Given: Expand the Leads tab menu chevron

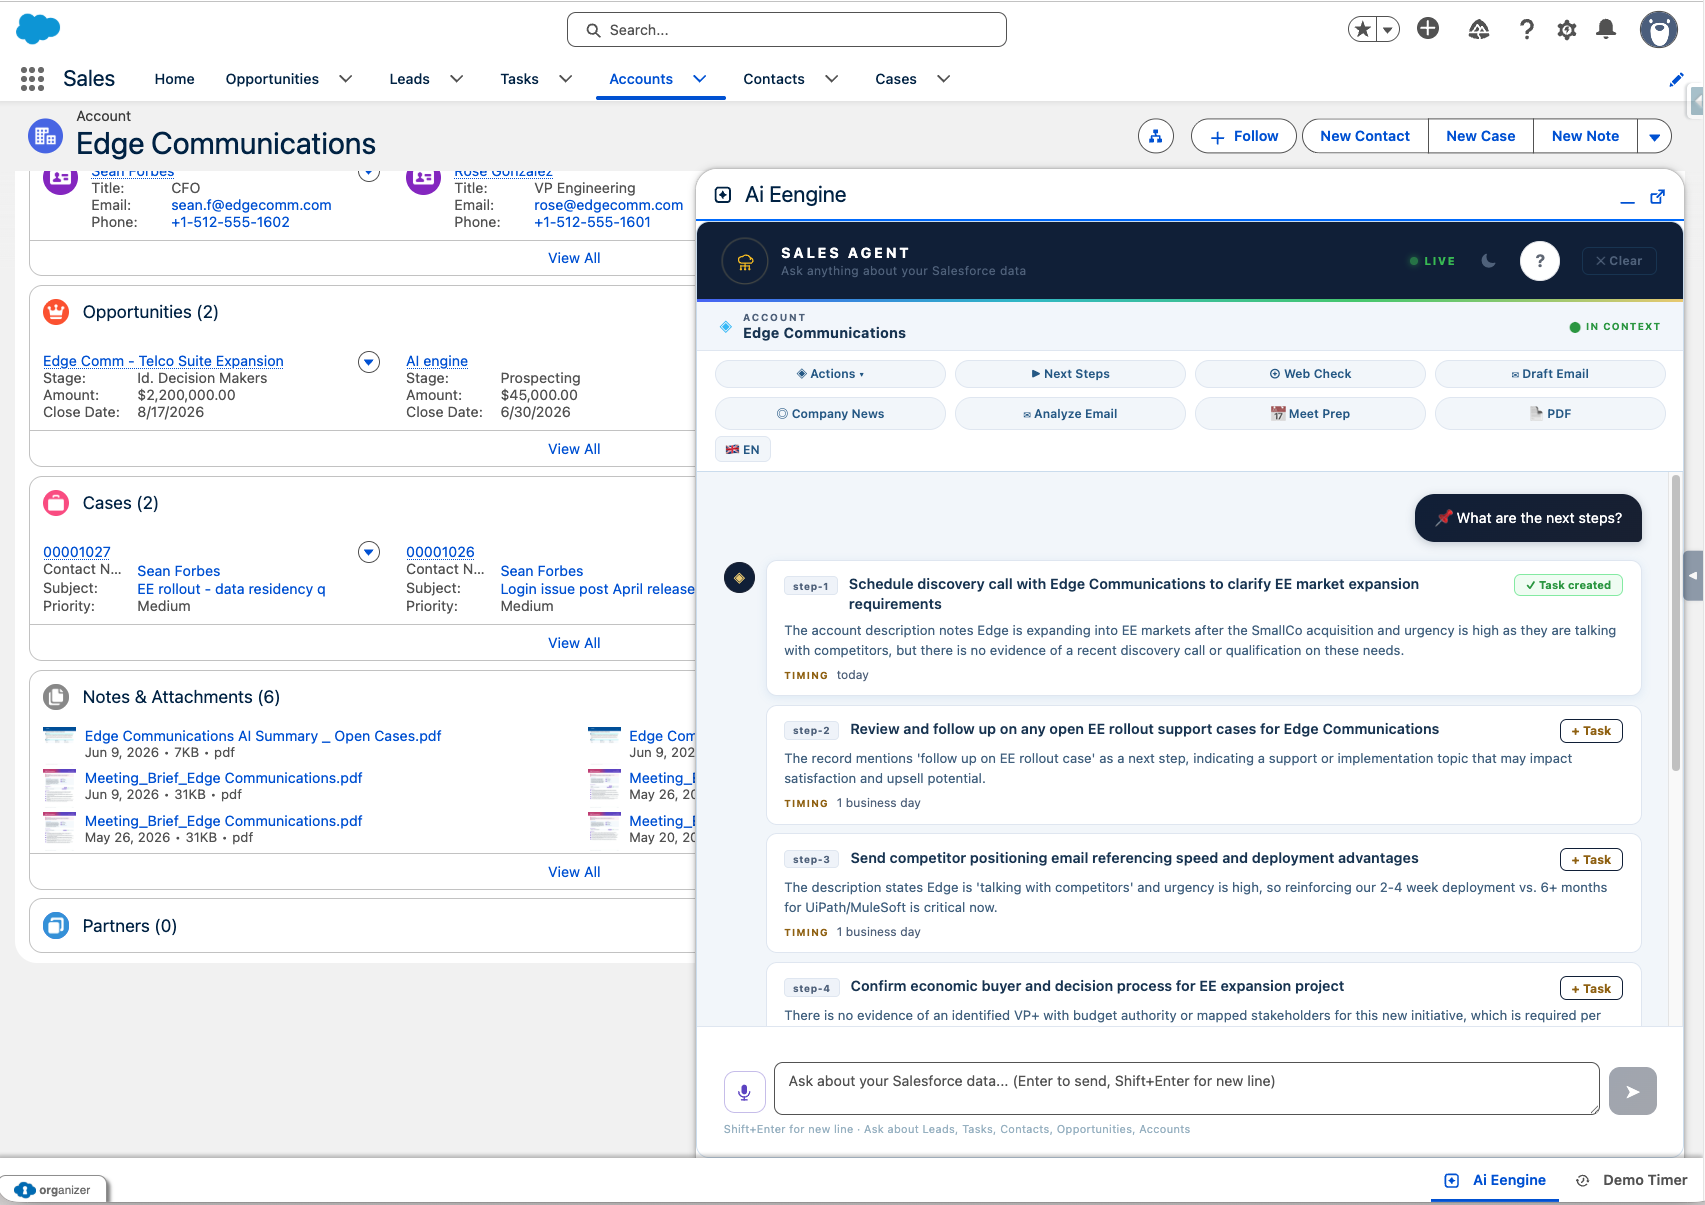Looking at the screenshot, I should 457,79.
